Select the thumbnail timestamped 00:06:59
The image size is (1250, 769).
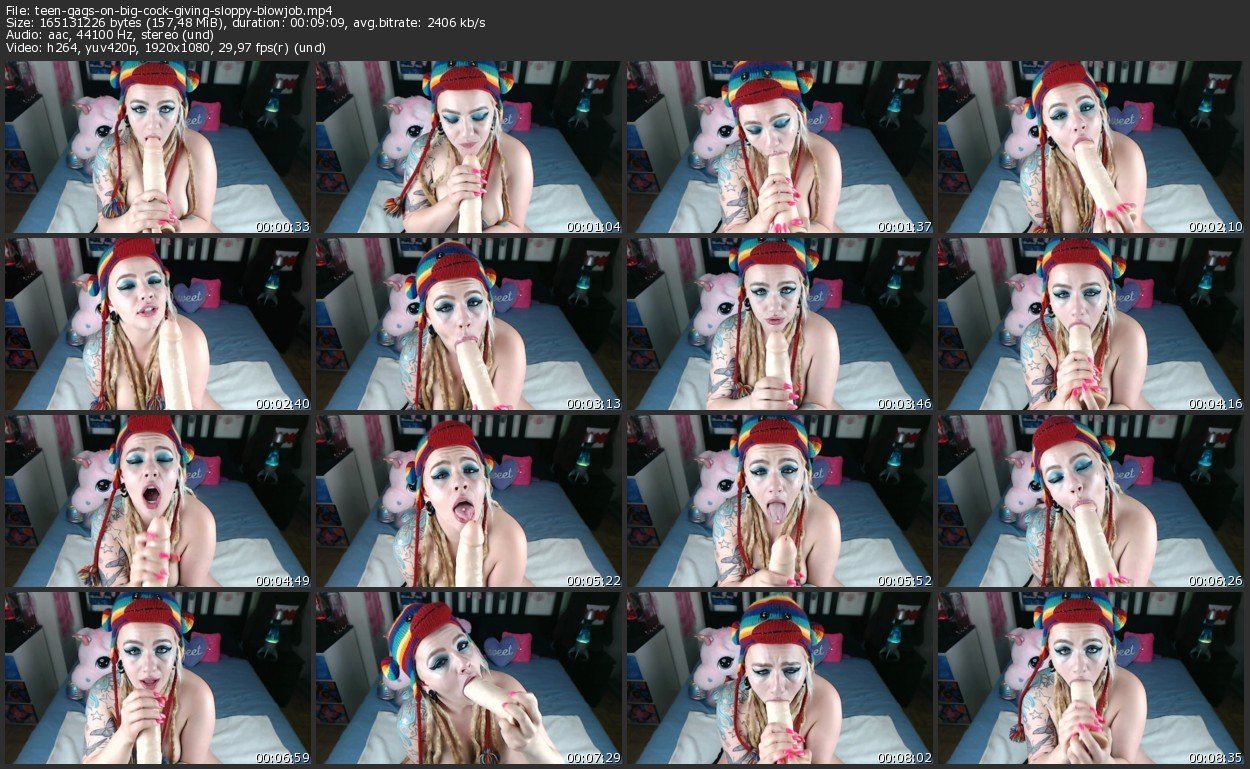[158, 677]
